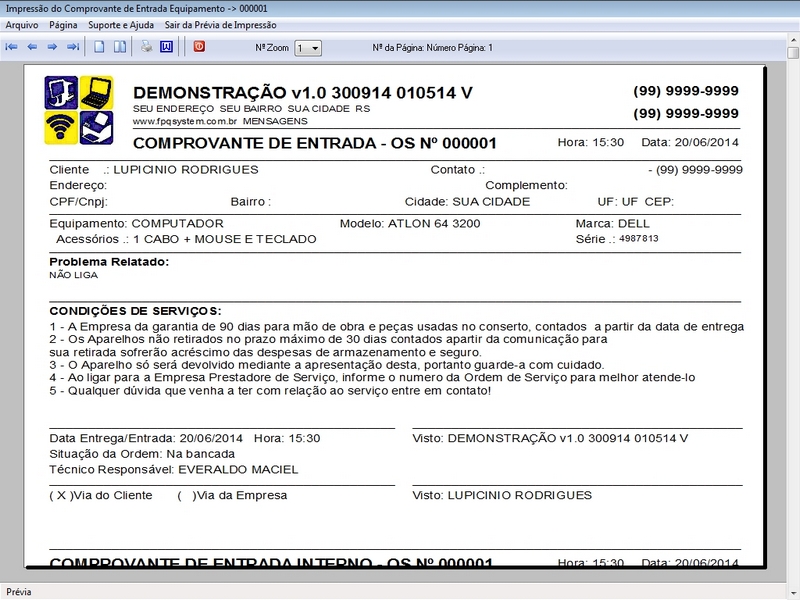Open the Arquivo menu
Image resolution: width=800 pixels, height=600 pixels.
pyautogui.click(x=22, y=25)
